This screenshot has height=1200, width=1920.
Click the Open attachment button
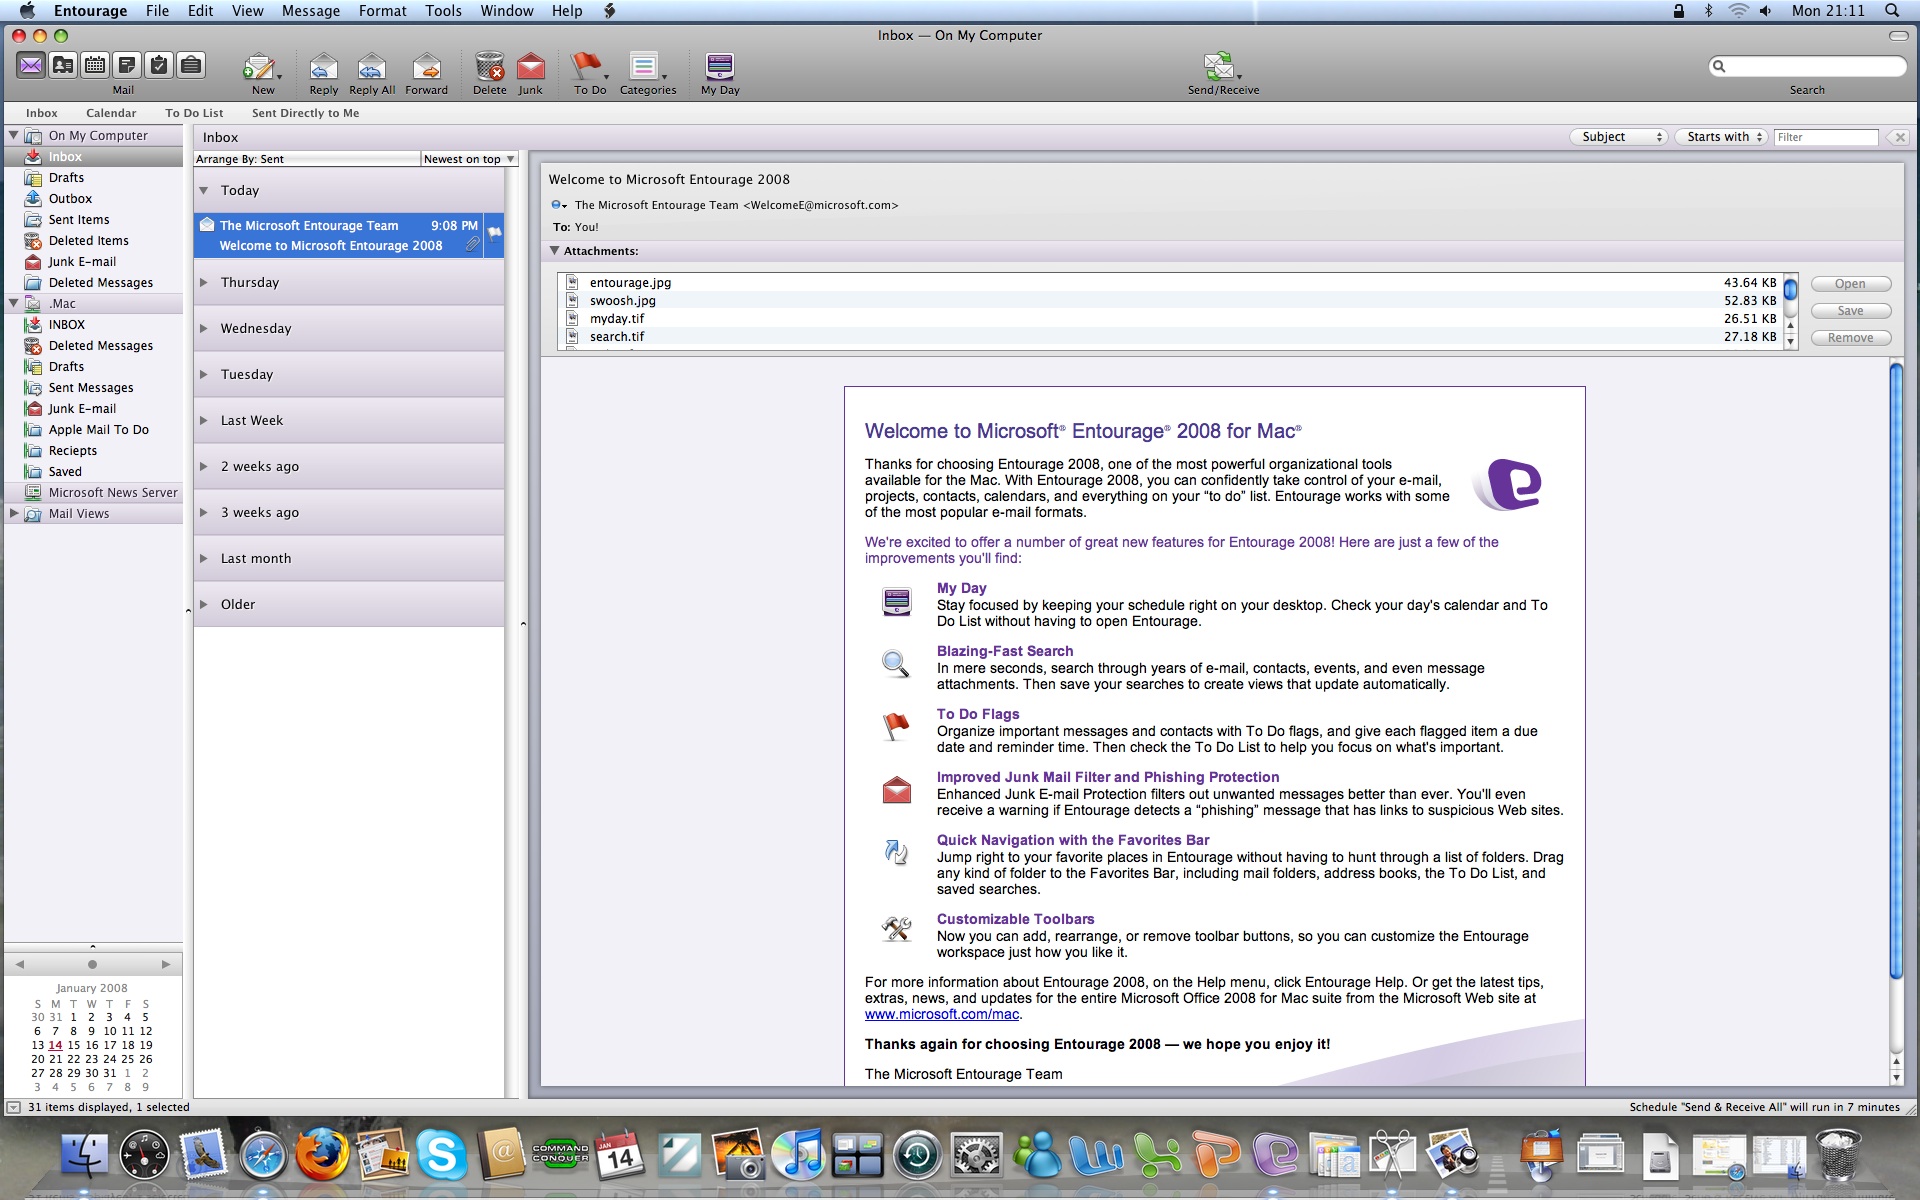[1850, 284]
